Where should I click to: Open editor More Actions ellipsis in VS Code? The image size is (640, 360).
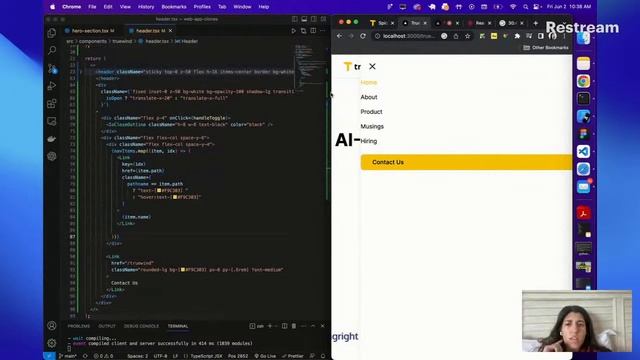[322, 31]
